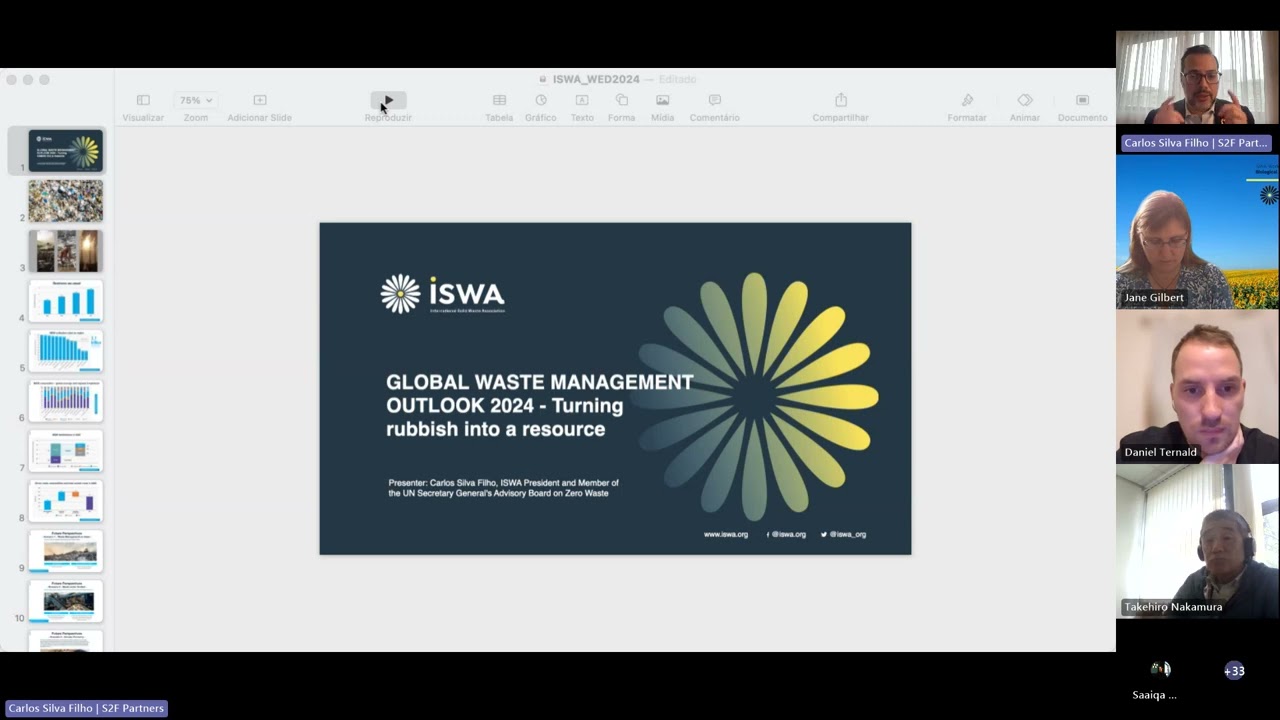Click the presenter text line on the slide
The height and width of the screenshot is (720, 1280).
(503, 488)
